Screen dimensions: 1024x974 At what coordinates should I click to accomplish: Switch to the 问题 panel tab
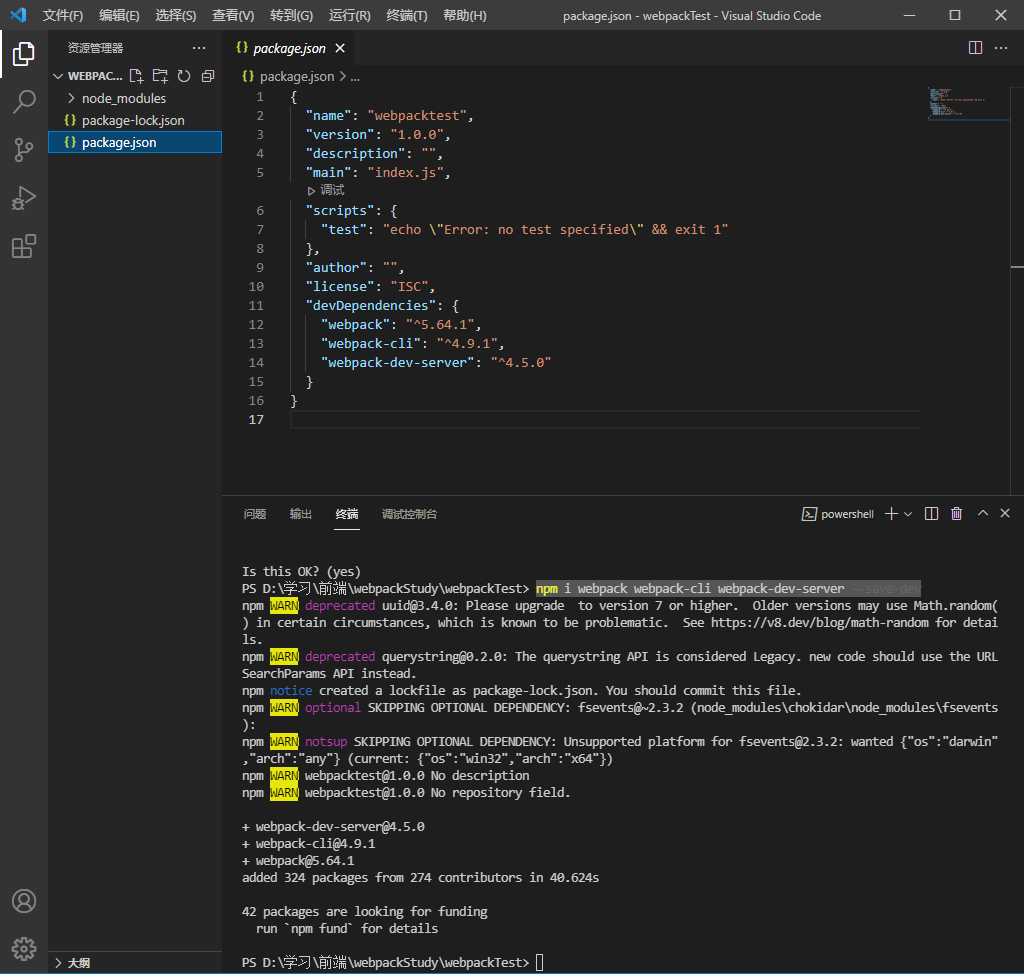tap(255, 514)
